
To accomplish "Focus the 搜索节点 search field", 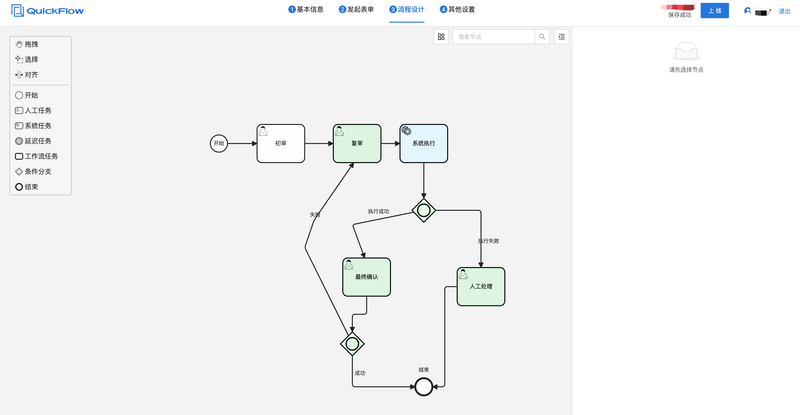I will [x=493, y=37].
